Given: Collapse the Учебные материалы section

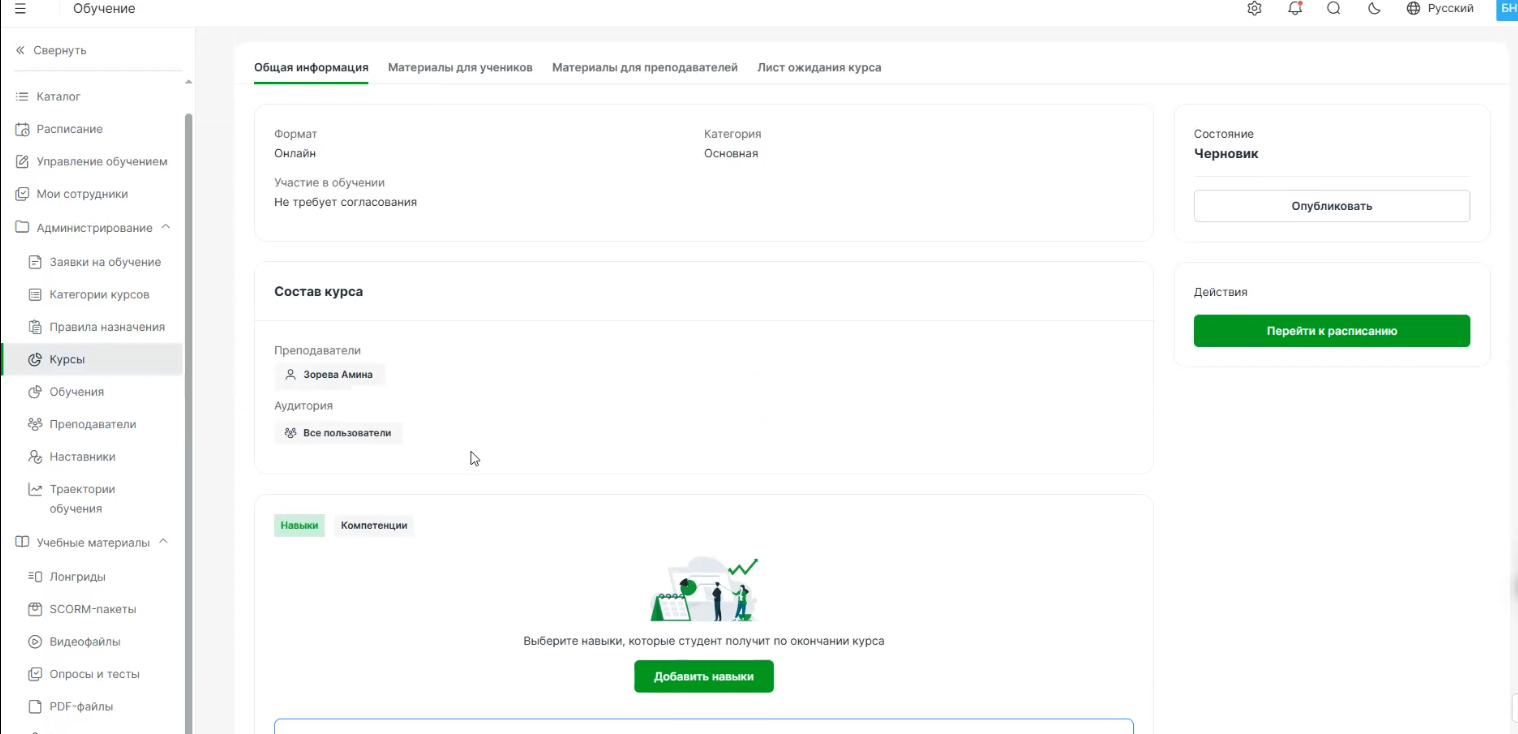Looking at the screenshot, I should point(164,542).
